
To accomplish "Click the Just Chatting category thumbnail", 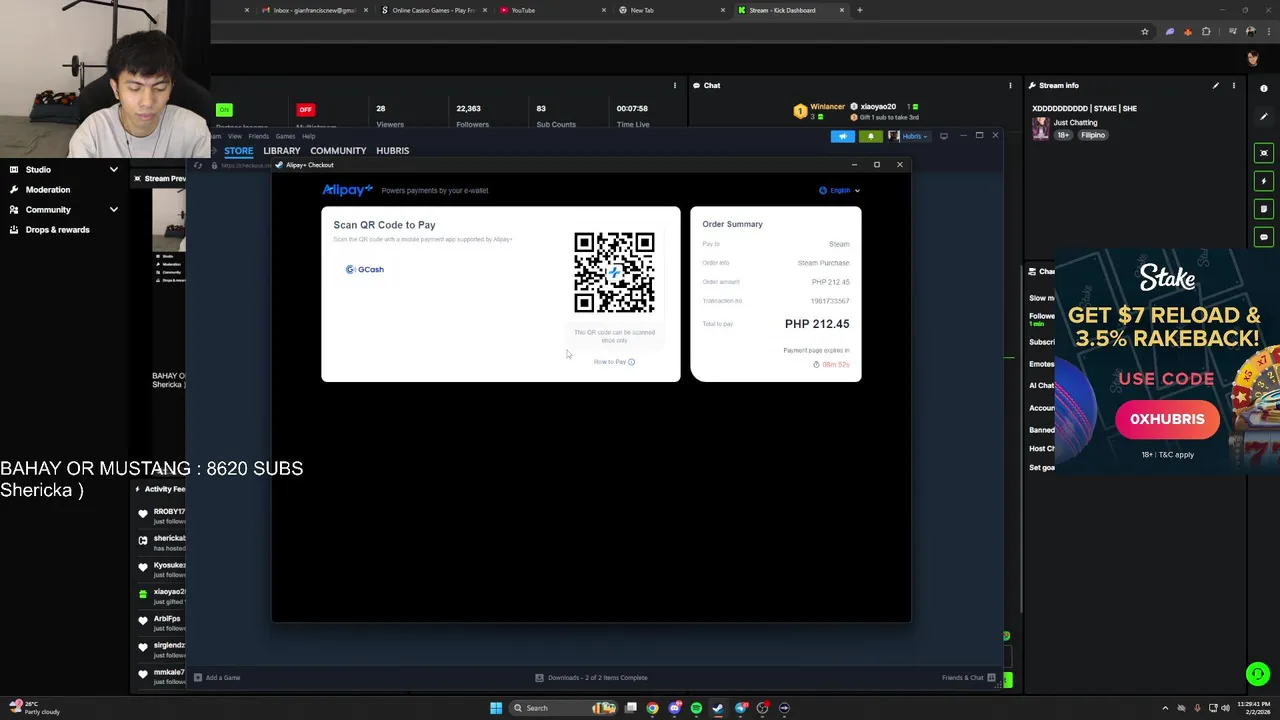I will [1041, 129].
